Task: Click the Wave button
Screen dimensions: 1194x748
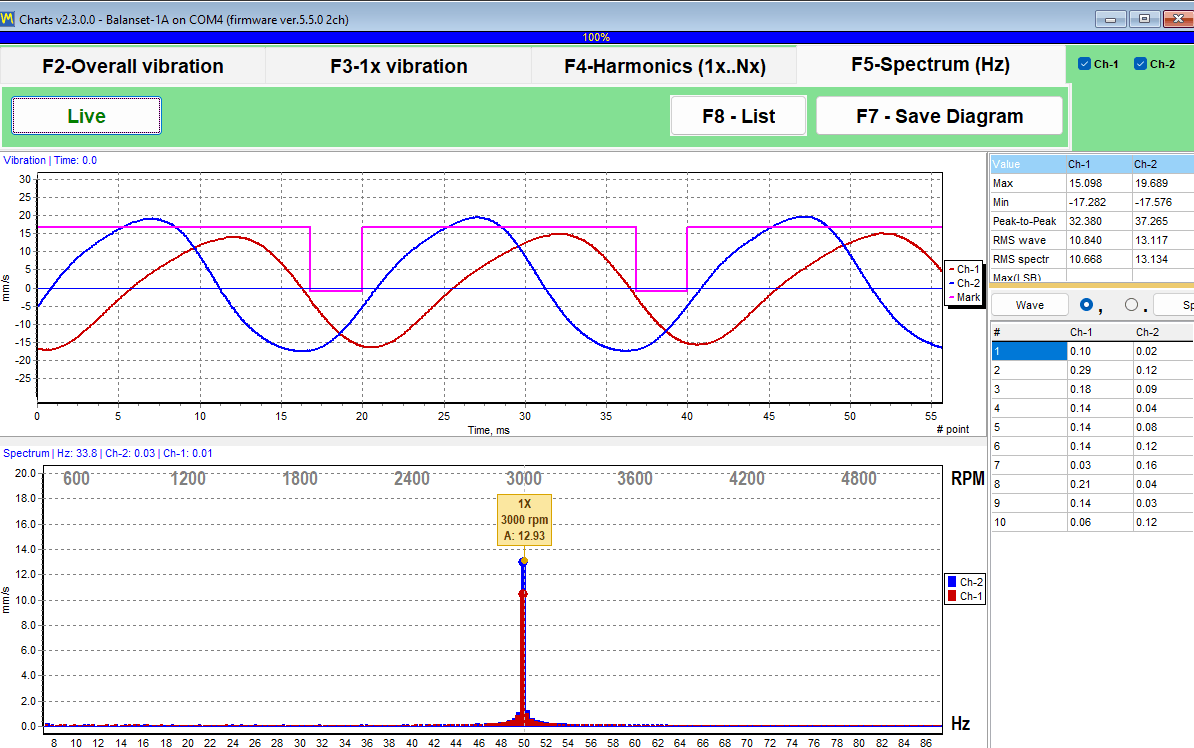Action: point(1030,305)
